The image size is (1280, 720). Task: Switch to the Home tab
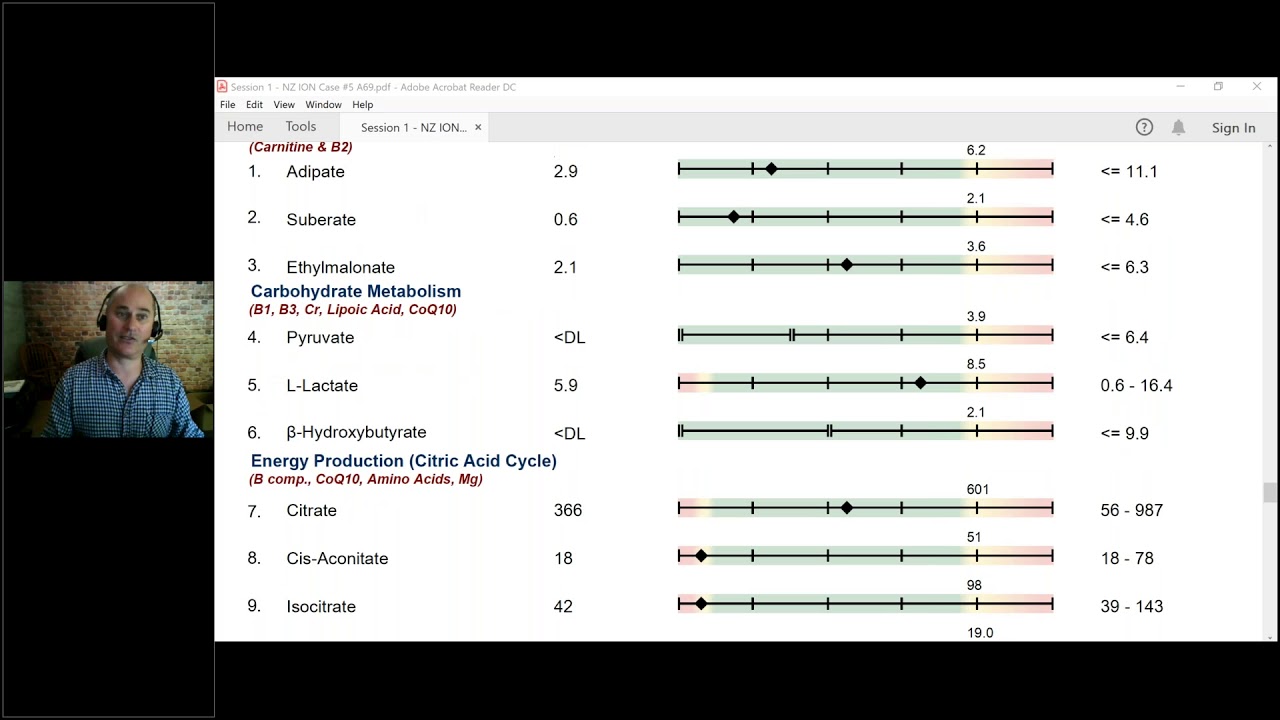(245, 126)
